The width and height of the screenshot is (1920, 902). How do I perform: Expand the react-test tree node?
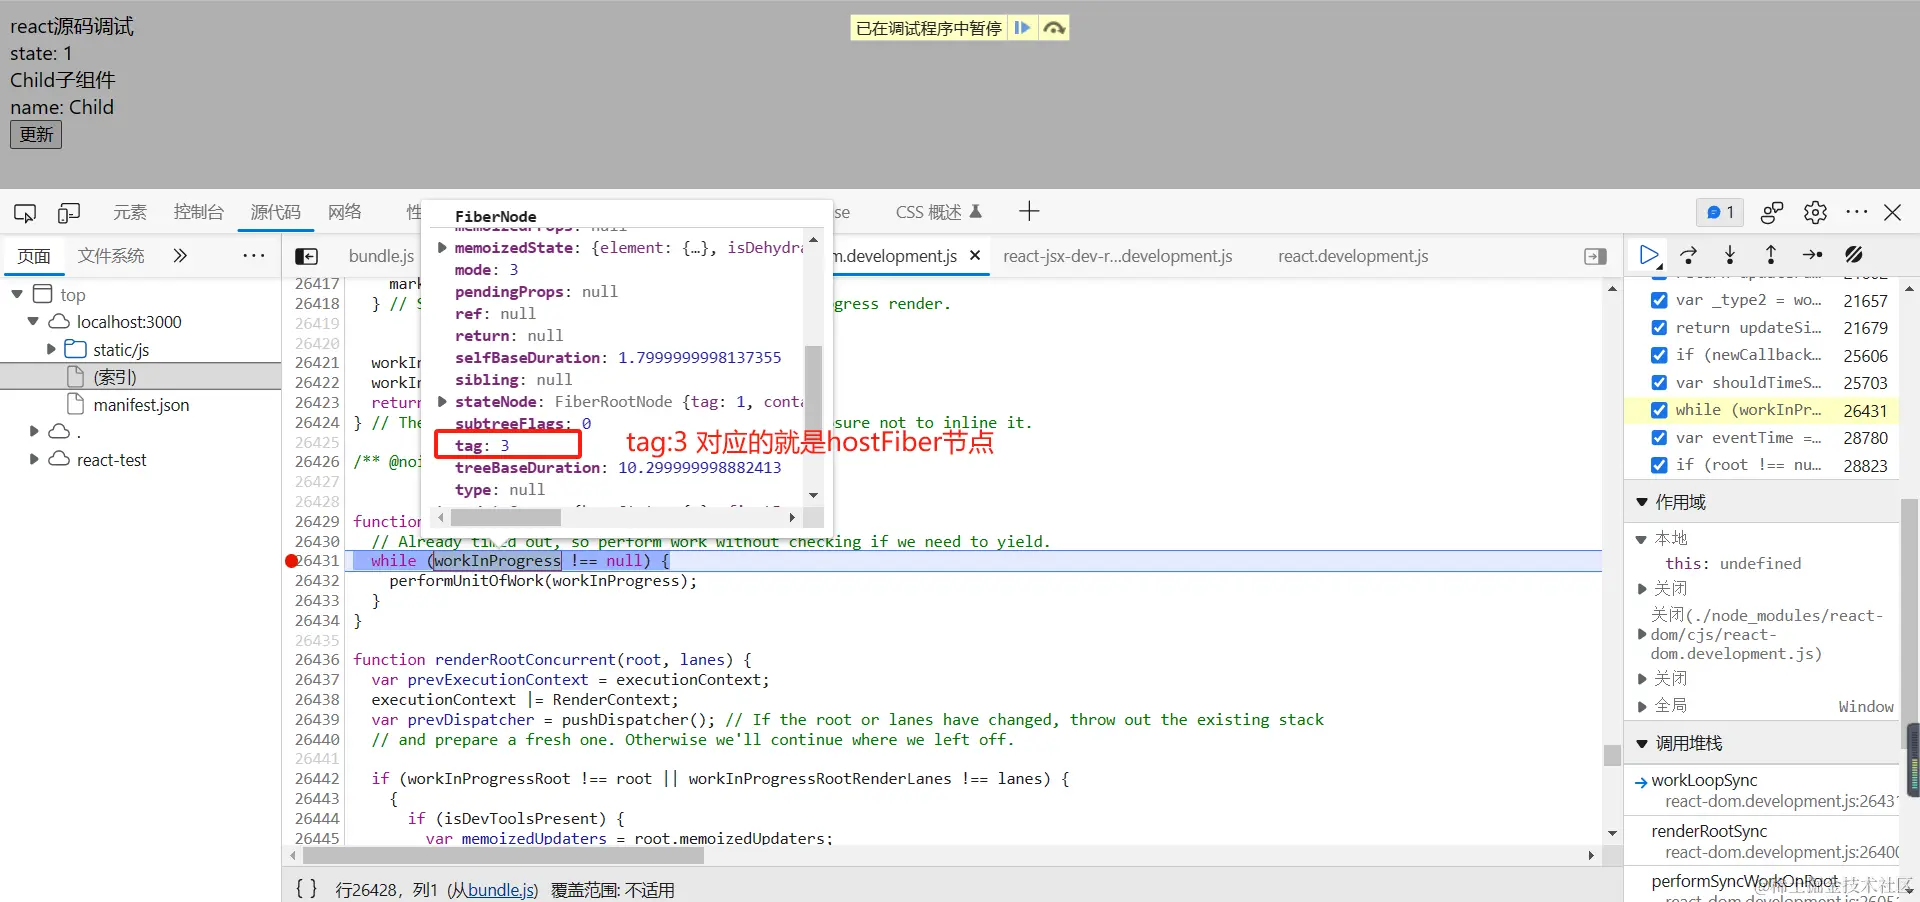tap(34, 459)
